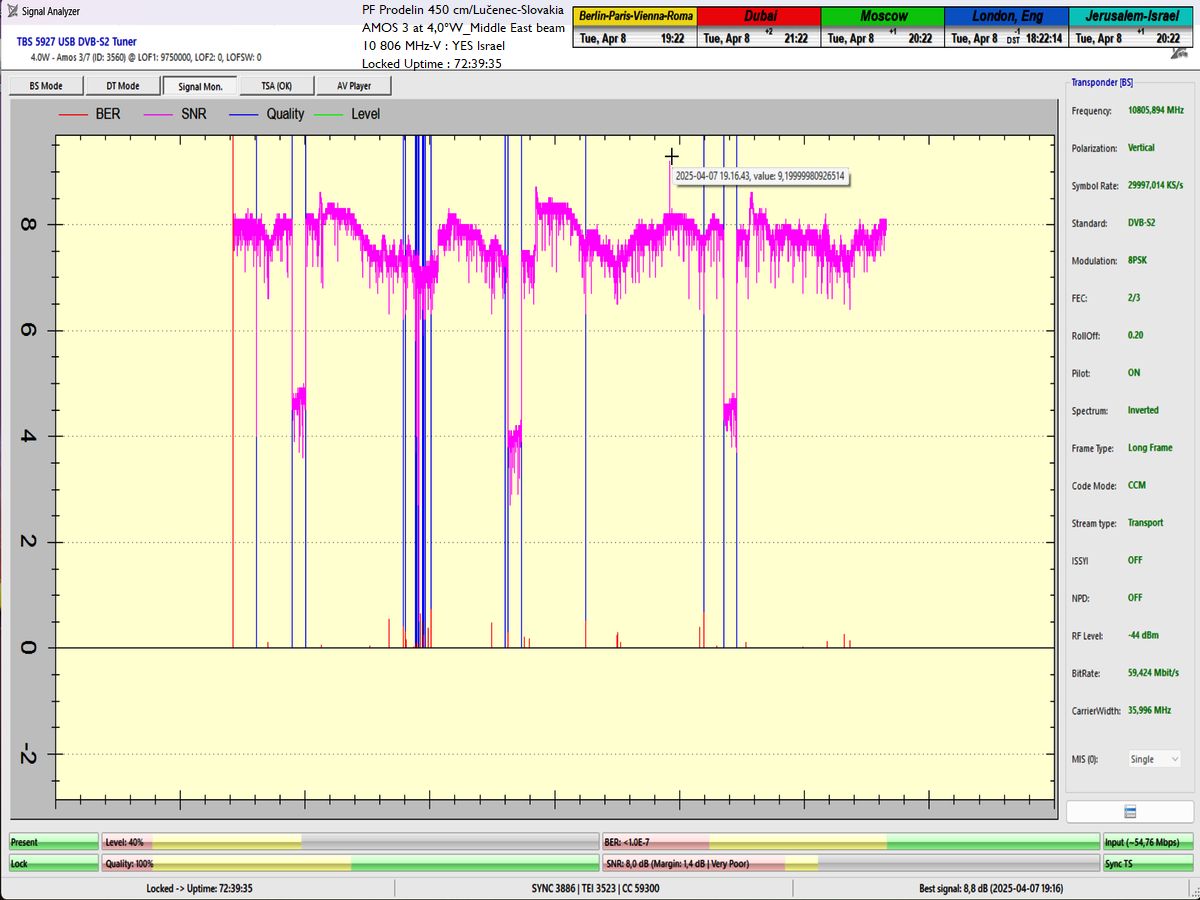Open the MIS Single dropdown
The width and height of the screenshot is (1200, 900).
pyautogui.click(x=1154, y=760)
